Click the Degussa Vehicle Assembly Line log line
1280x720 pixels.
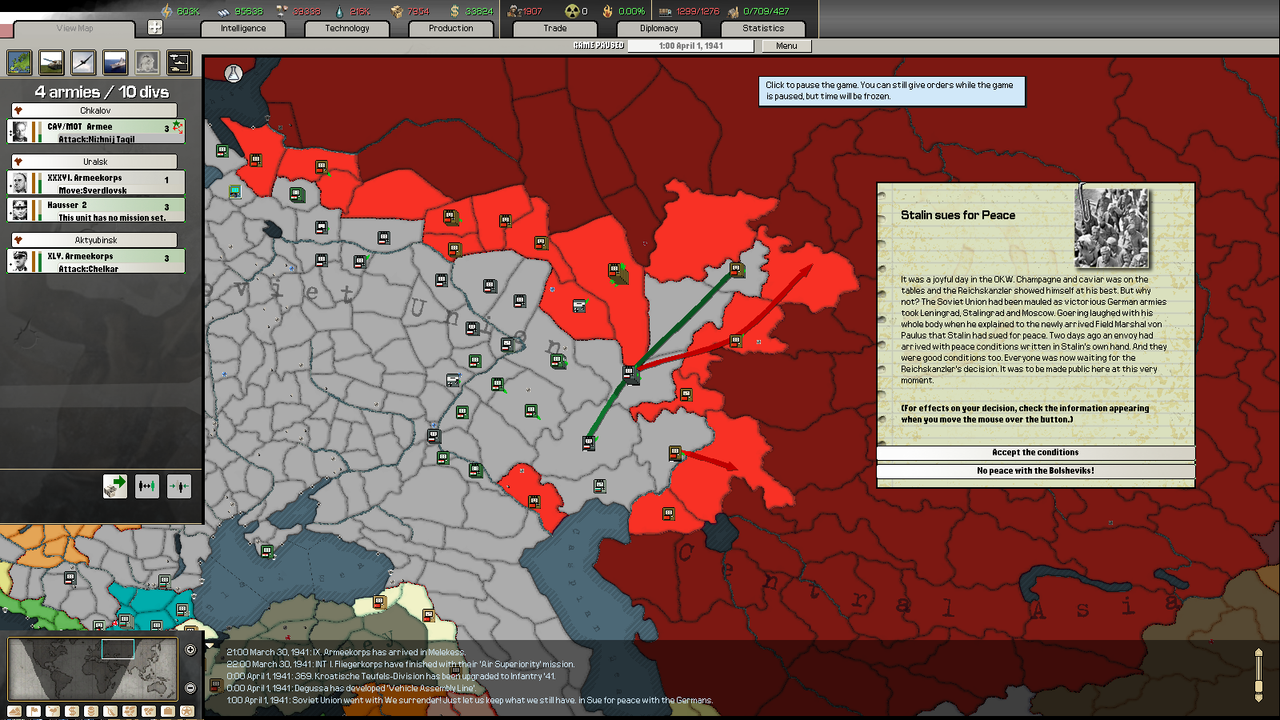point(350,688)
